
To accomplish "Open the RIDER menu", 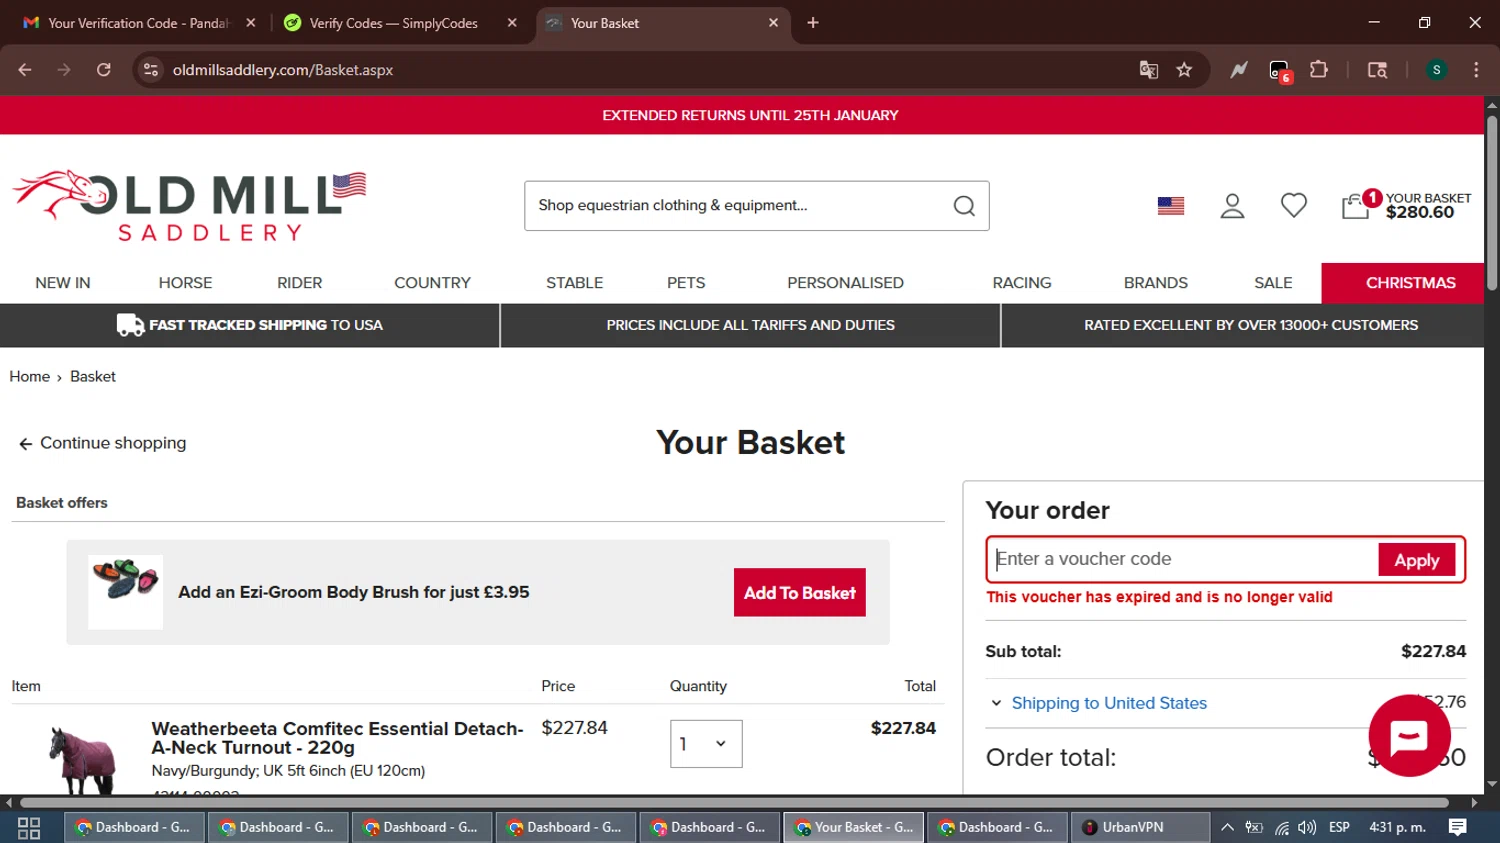I will point(300,283).
